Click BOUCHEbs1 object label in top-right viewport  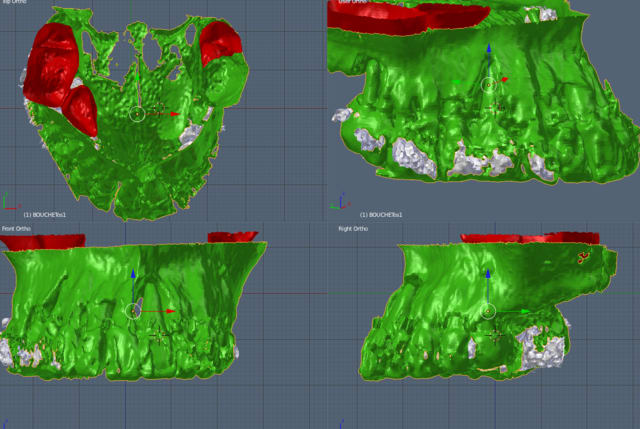pos(381,215)
